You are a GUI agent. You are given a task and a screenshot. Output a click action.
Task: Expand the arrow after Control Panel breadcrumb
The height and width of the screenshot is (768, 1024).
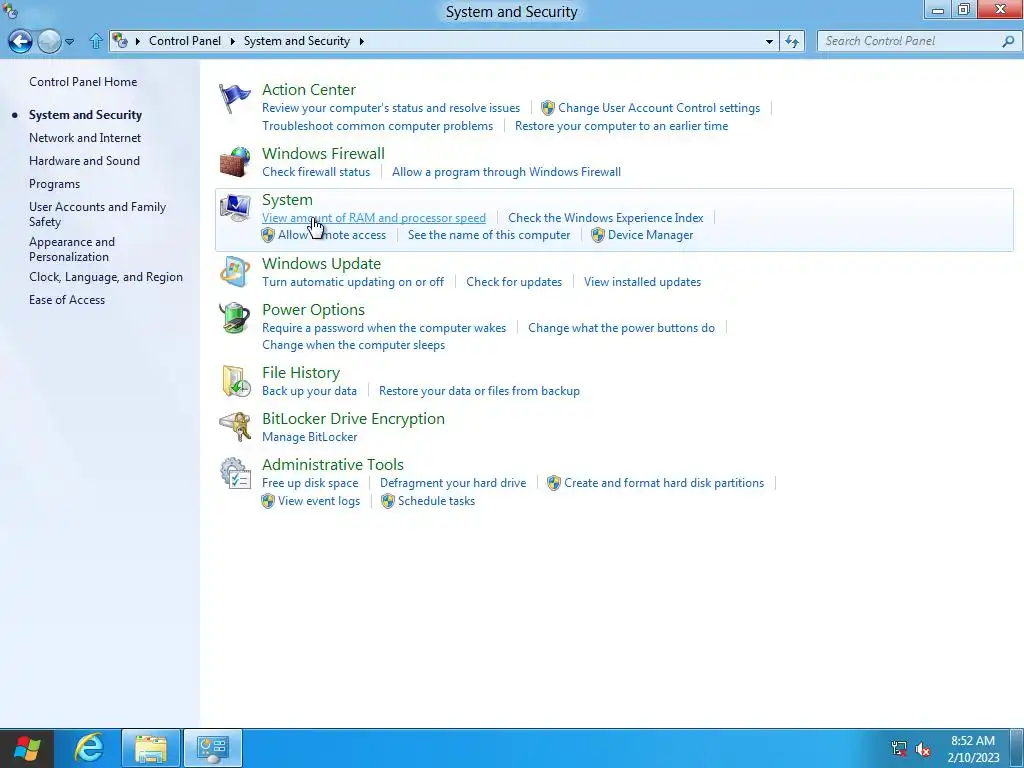point(232,41)
